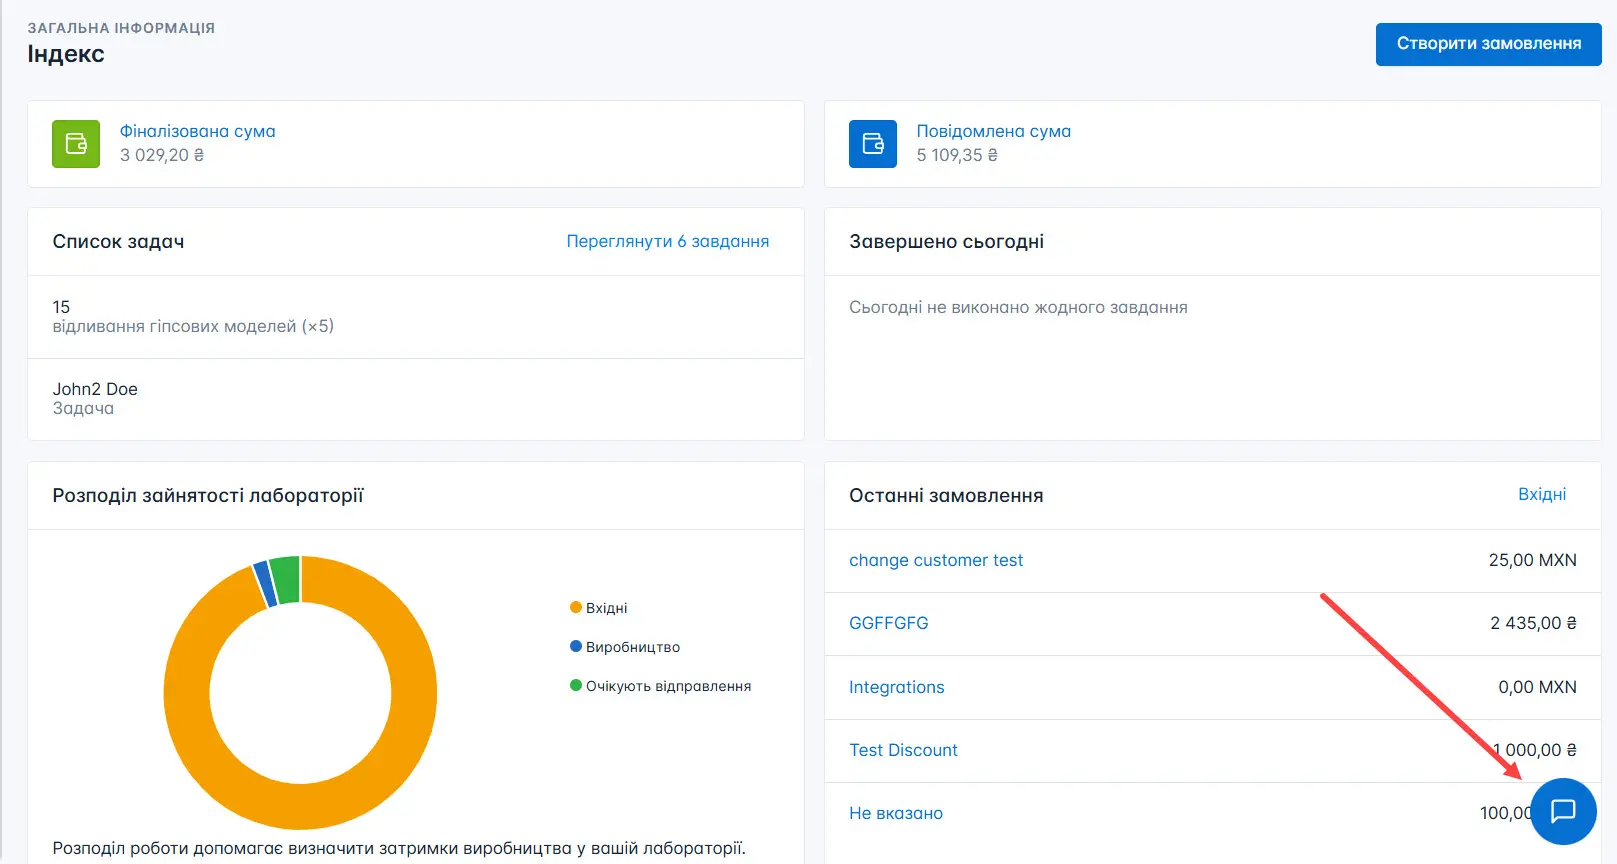
Task: Open the chat widget bubble icon
Action: coord(1562,811)
